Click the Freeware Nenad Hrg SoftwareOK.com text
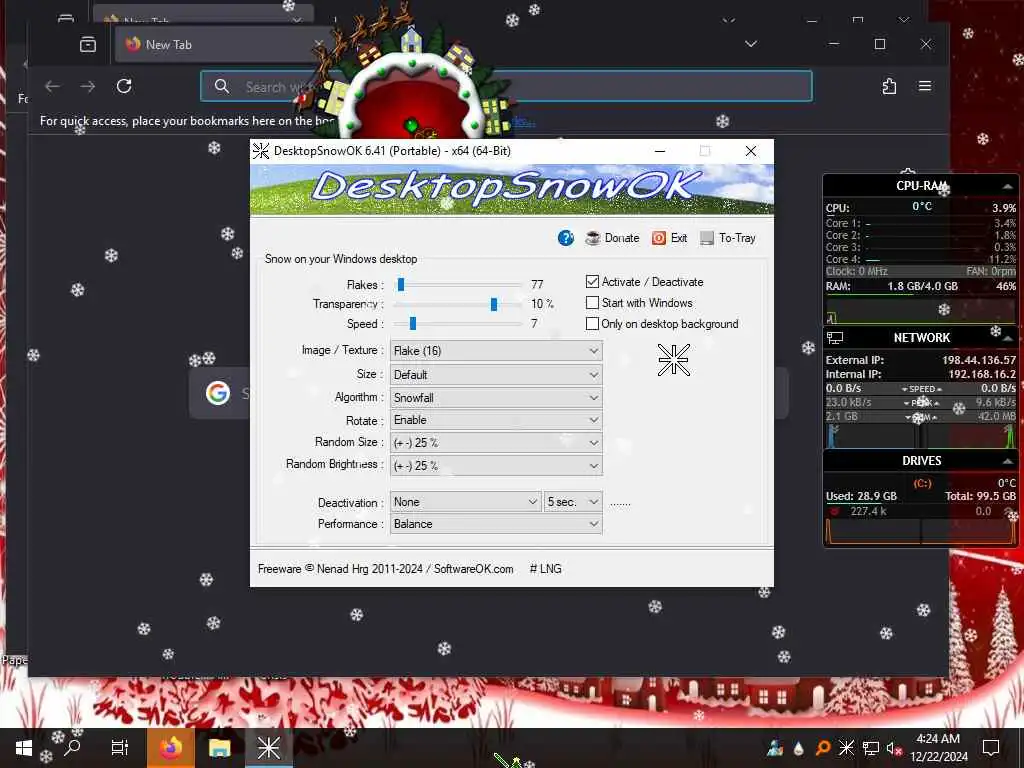 [x=385, y=569]
